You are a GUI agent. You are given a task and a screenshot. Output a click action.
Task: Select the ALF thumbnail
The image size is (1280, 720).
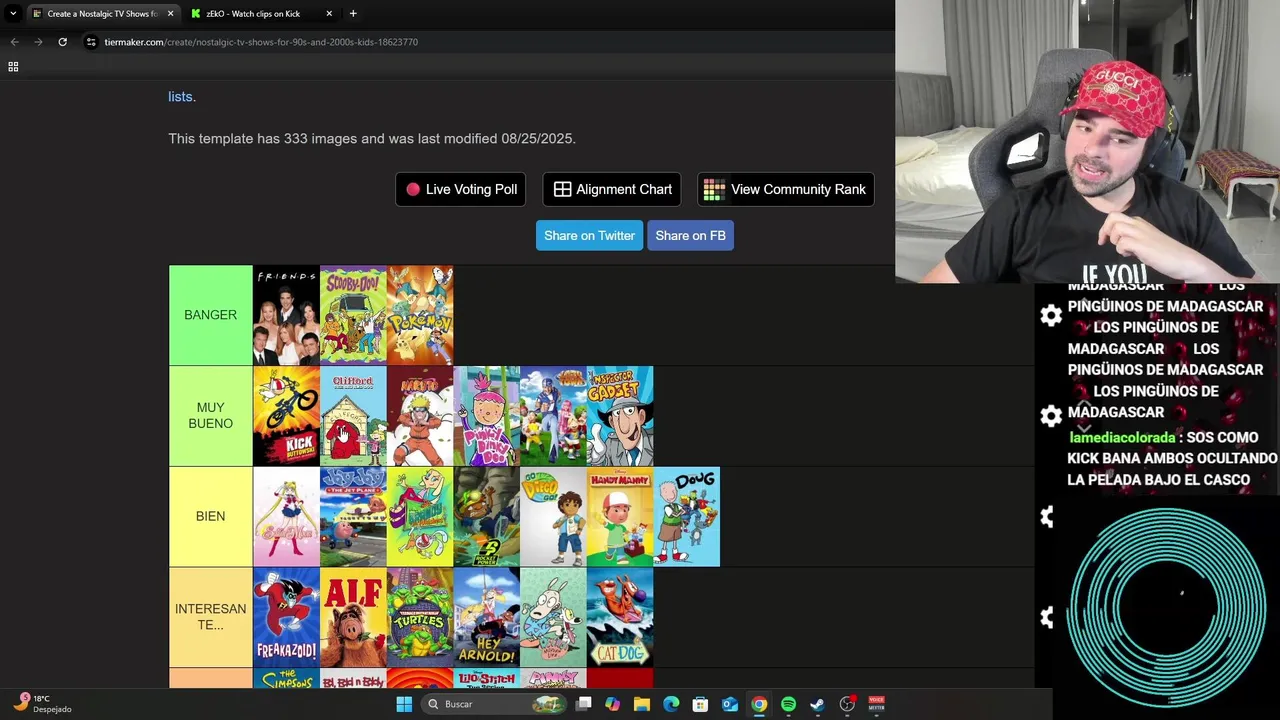(x=353, y=617)
